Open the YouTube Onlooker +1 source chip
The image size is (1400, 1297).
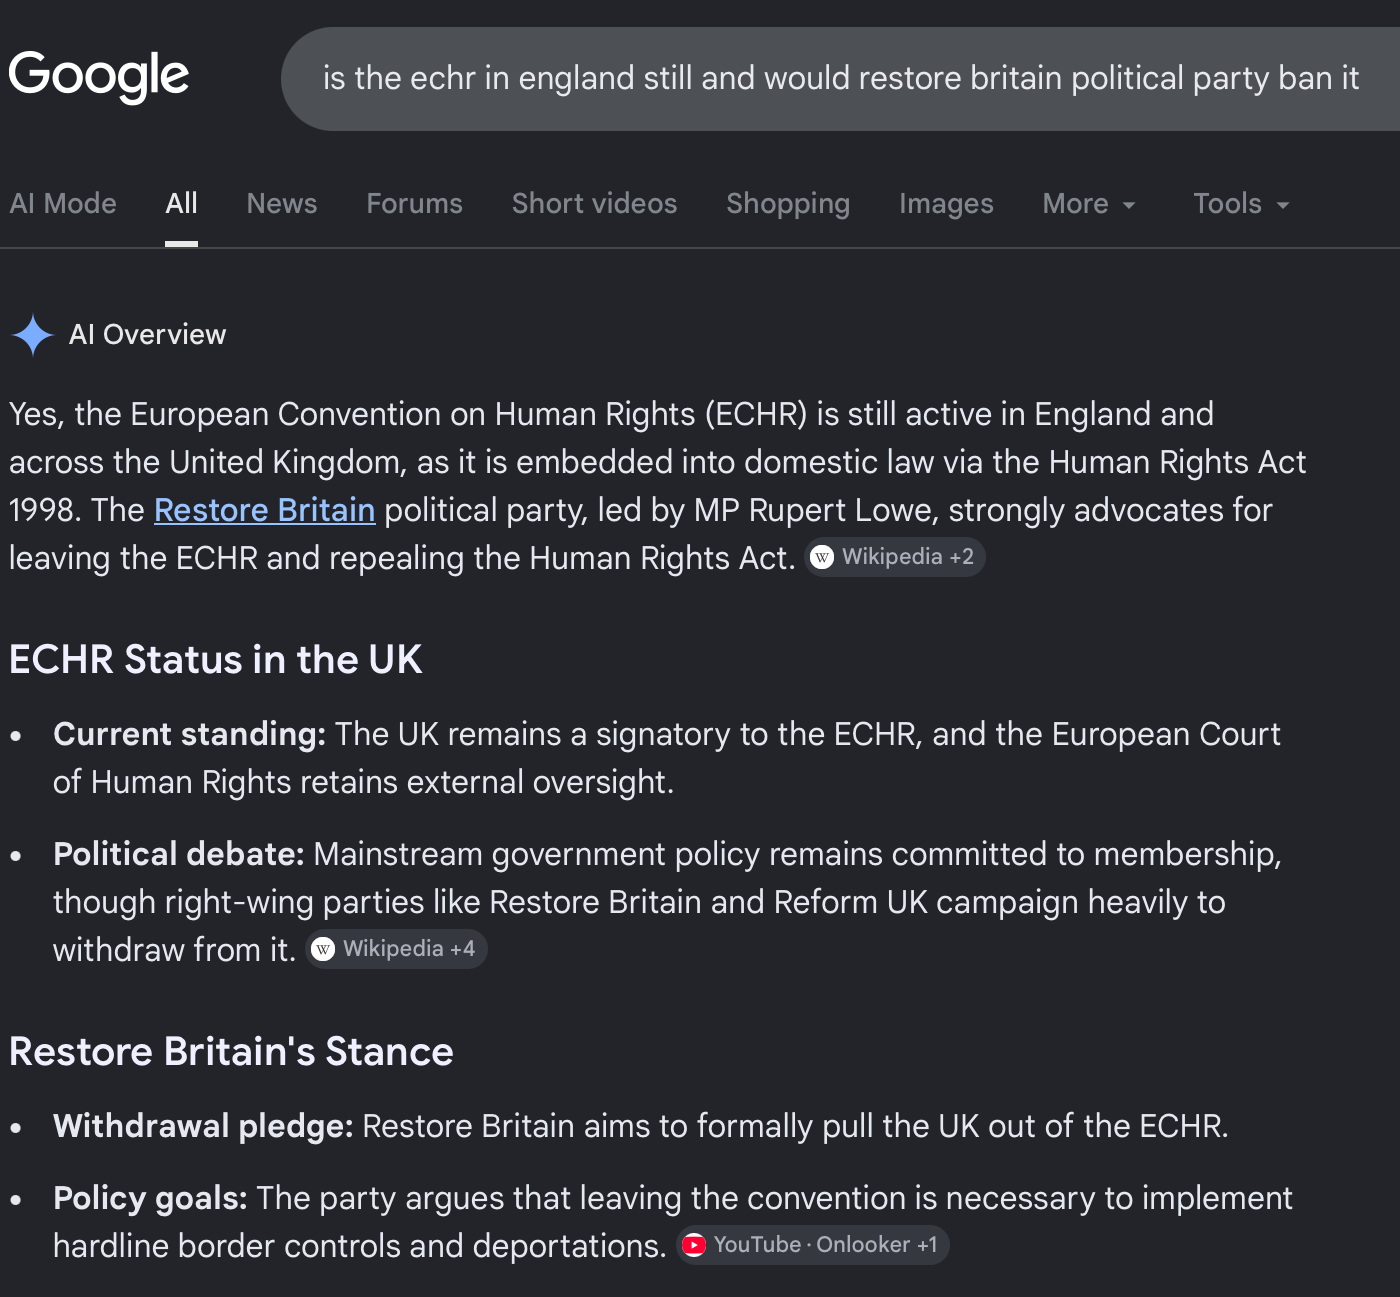(x=813, y=1245)
